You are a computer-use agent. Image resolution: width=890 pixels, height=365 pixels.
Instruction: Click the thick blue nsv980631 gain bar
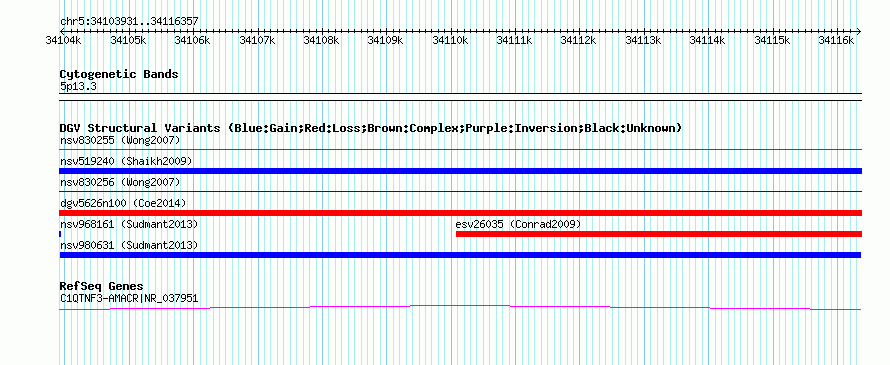[460, 255]
